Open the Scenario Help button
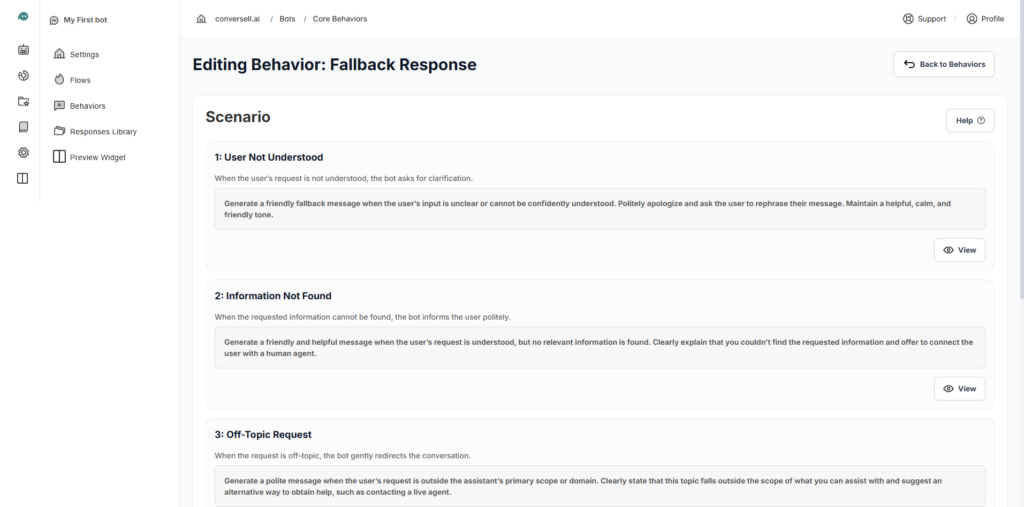 coord(969,121)
